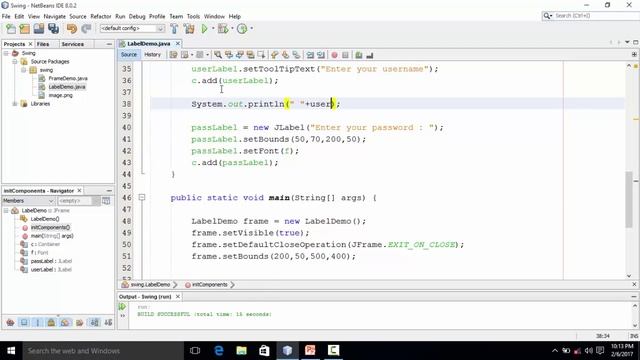Click the Toggle Bookmark icon in editor toolbar
The width and height of the screenshot is (640, 360).
pos(296,55)
